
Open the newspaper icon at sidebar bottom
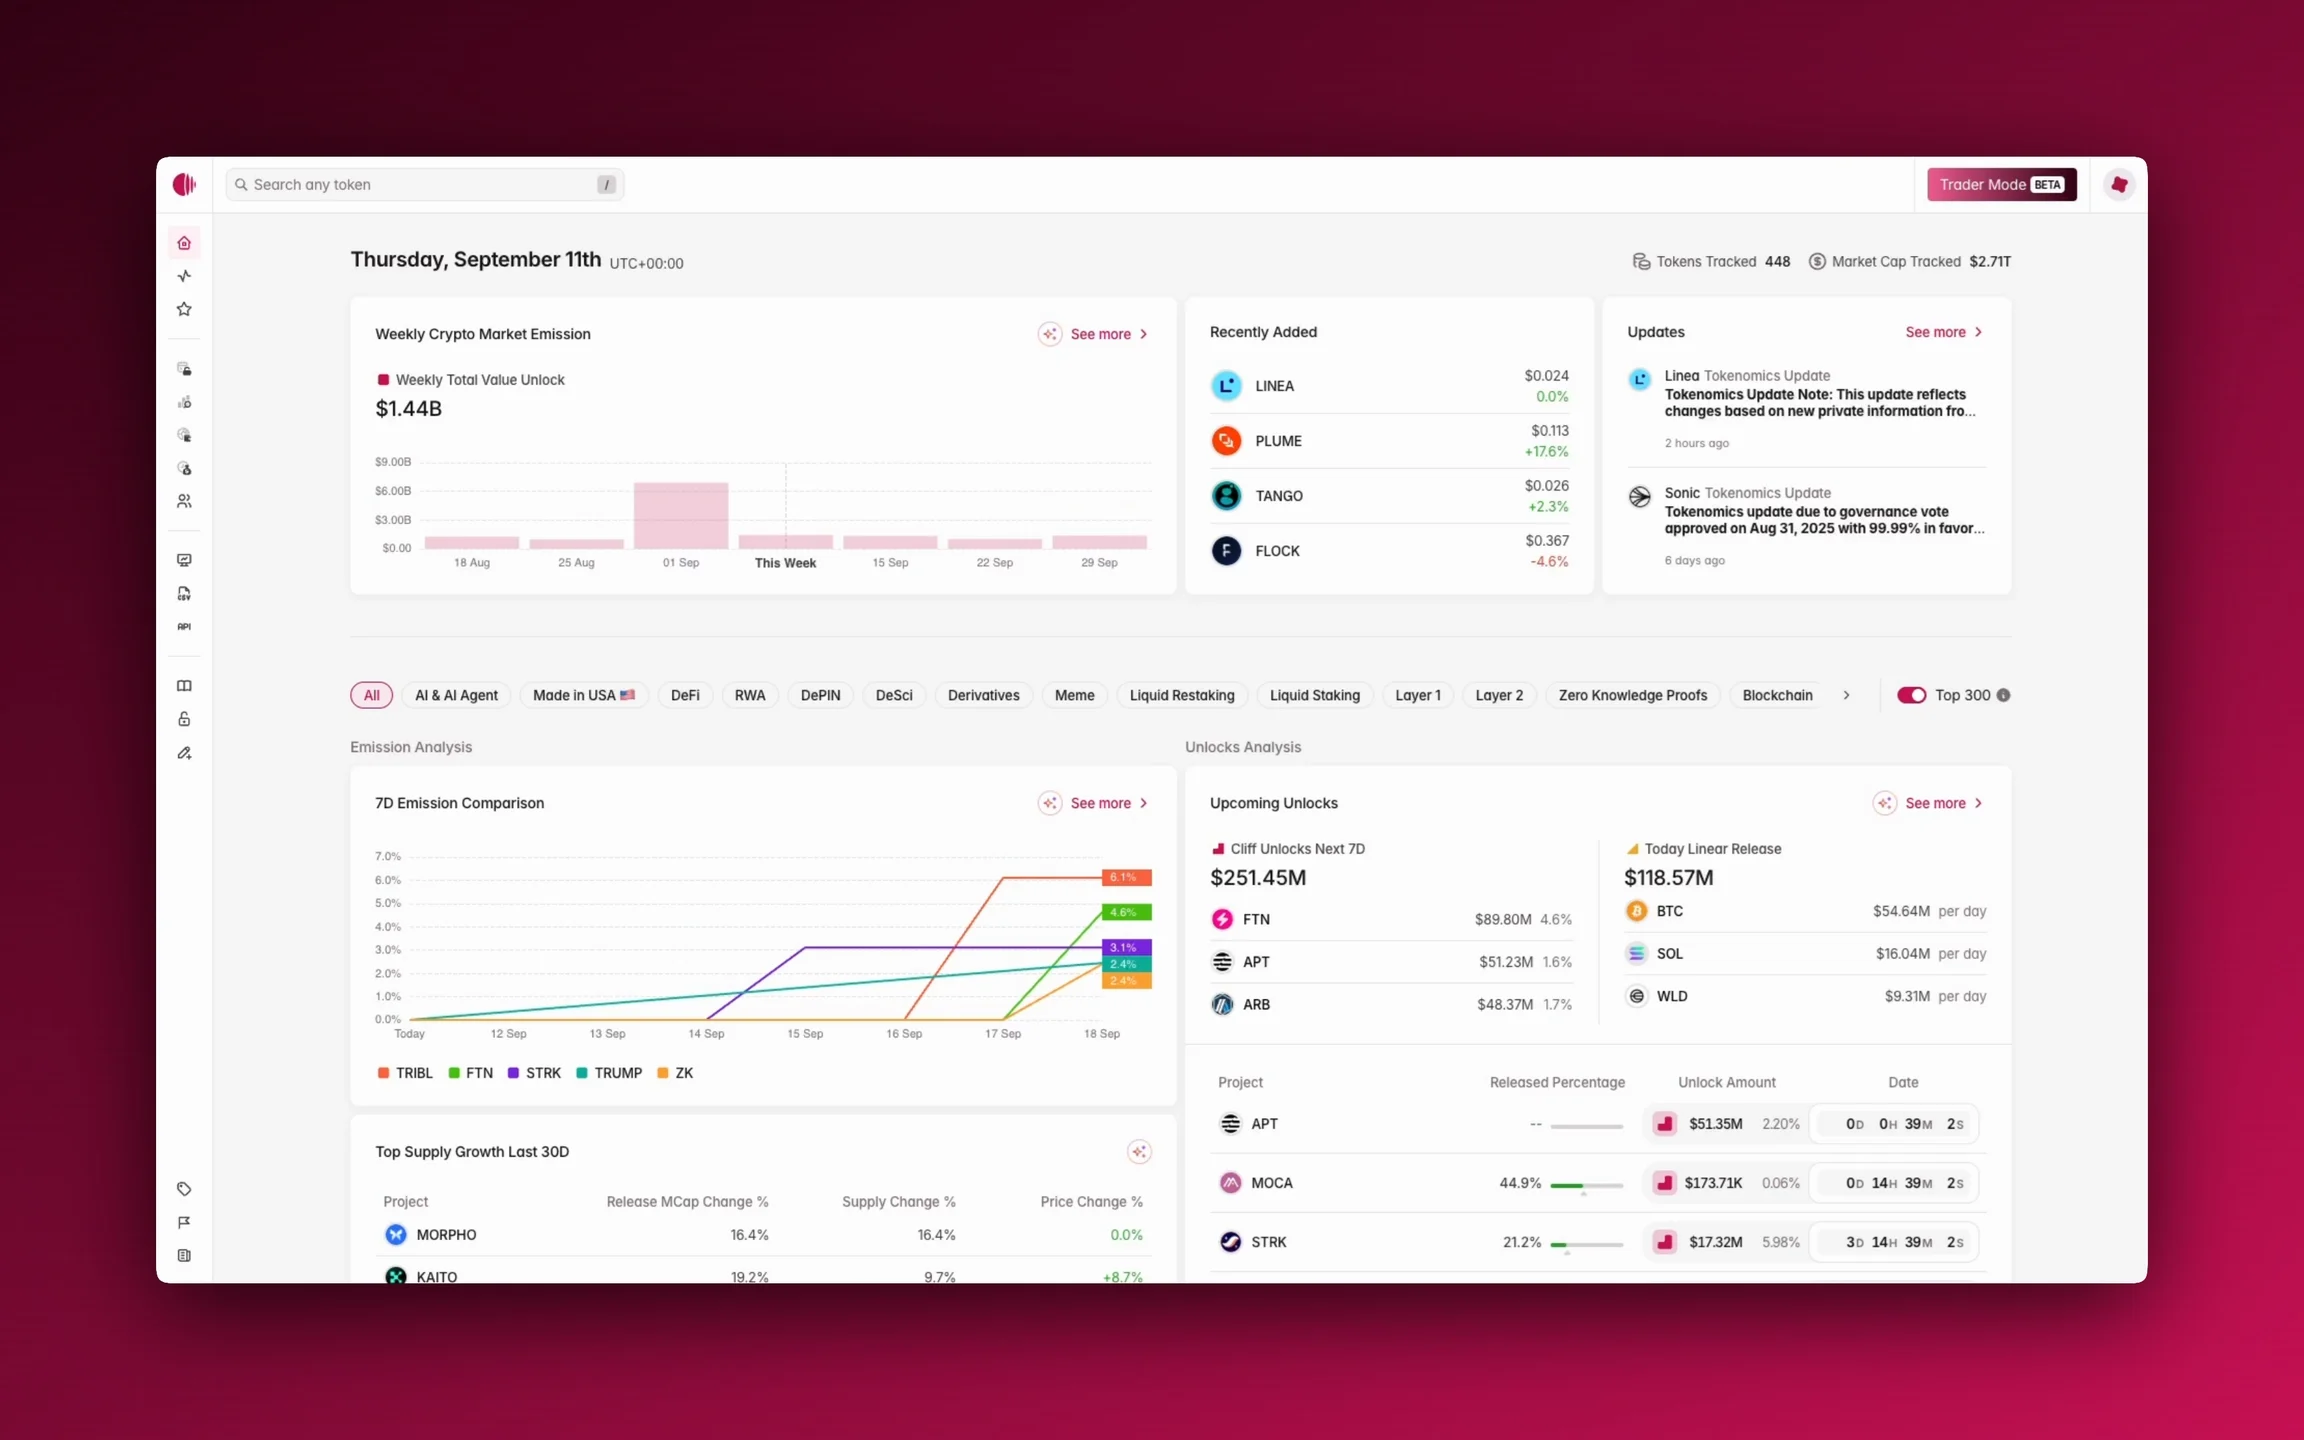click(184, 1255)
